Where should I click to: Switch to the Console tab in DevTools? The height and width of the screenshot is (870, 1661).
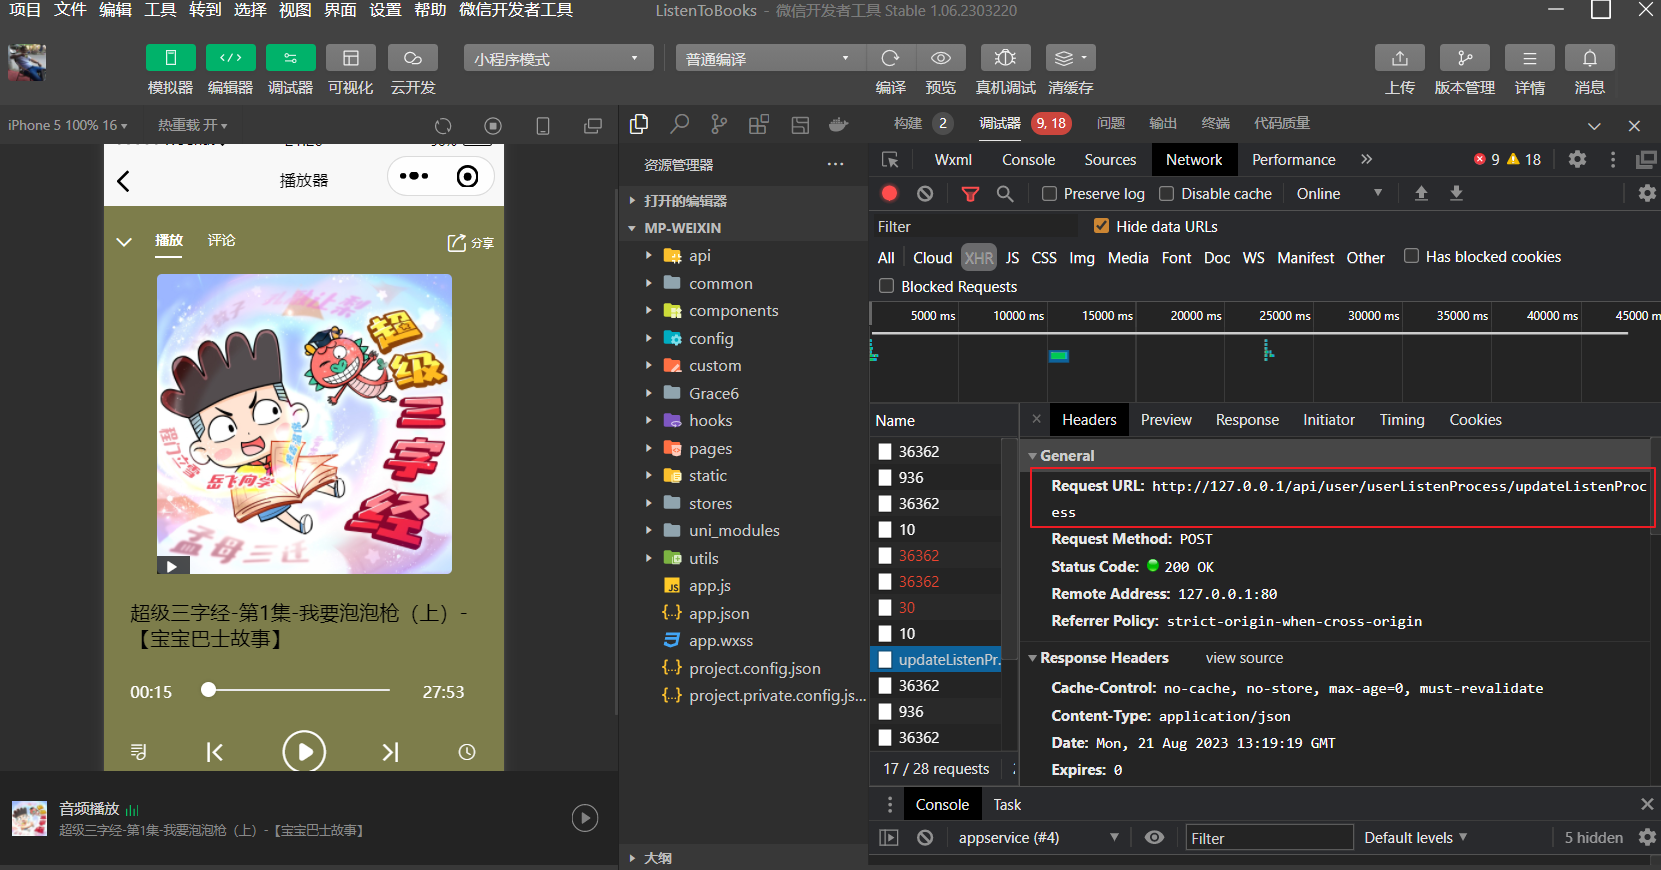pos(1028,160)
